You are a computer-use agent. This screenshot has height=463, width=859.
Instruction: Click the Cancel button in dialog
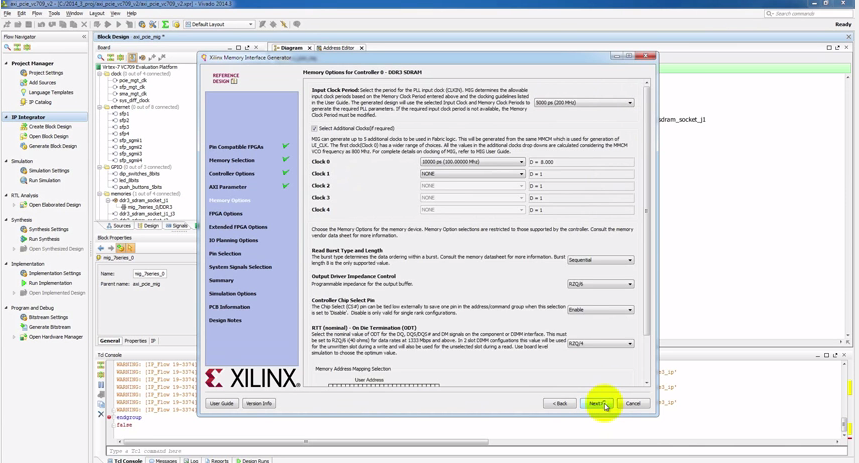coord(633,403)
